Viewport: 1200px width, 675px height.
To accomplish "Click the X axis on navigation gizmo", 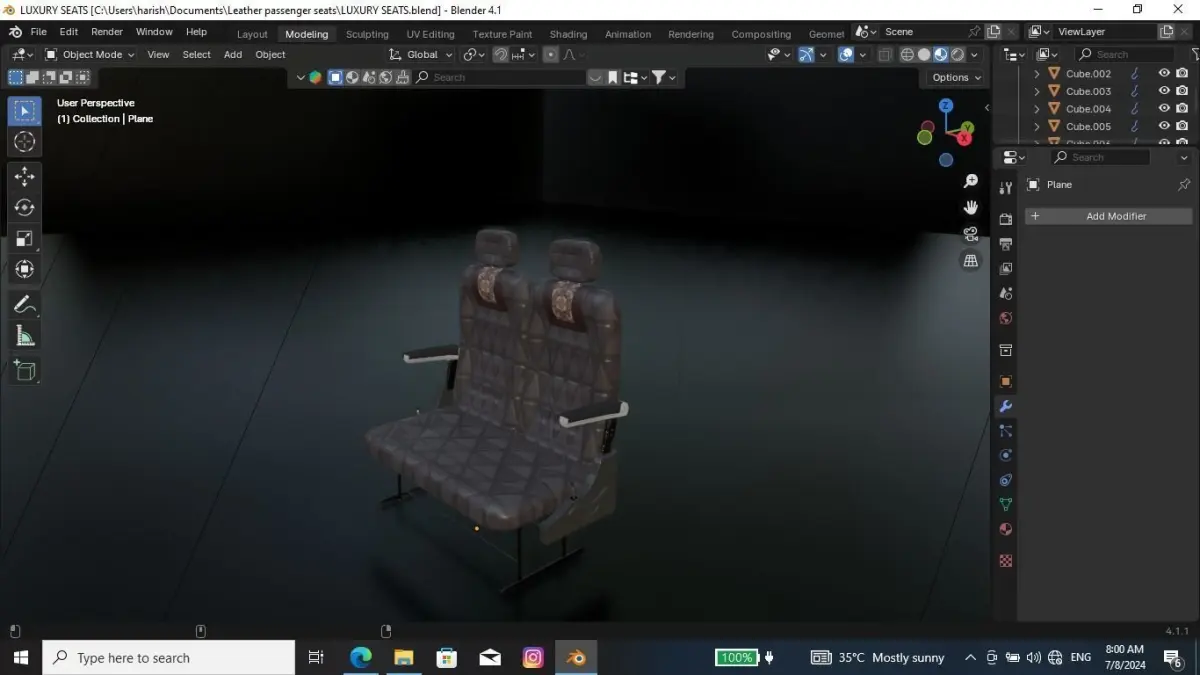I will pos(965,139).
